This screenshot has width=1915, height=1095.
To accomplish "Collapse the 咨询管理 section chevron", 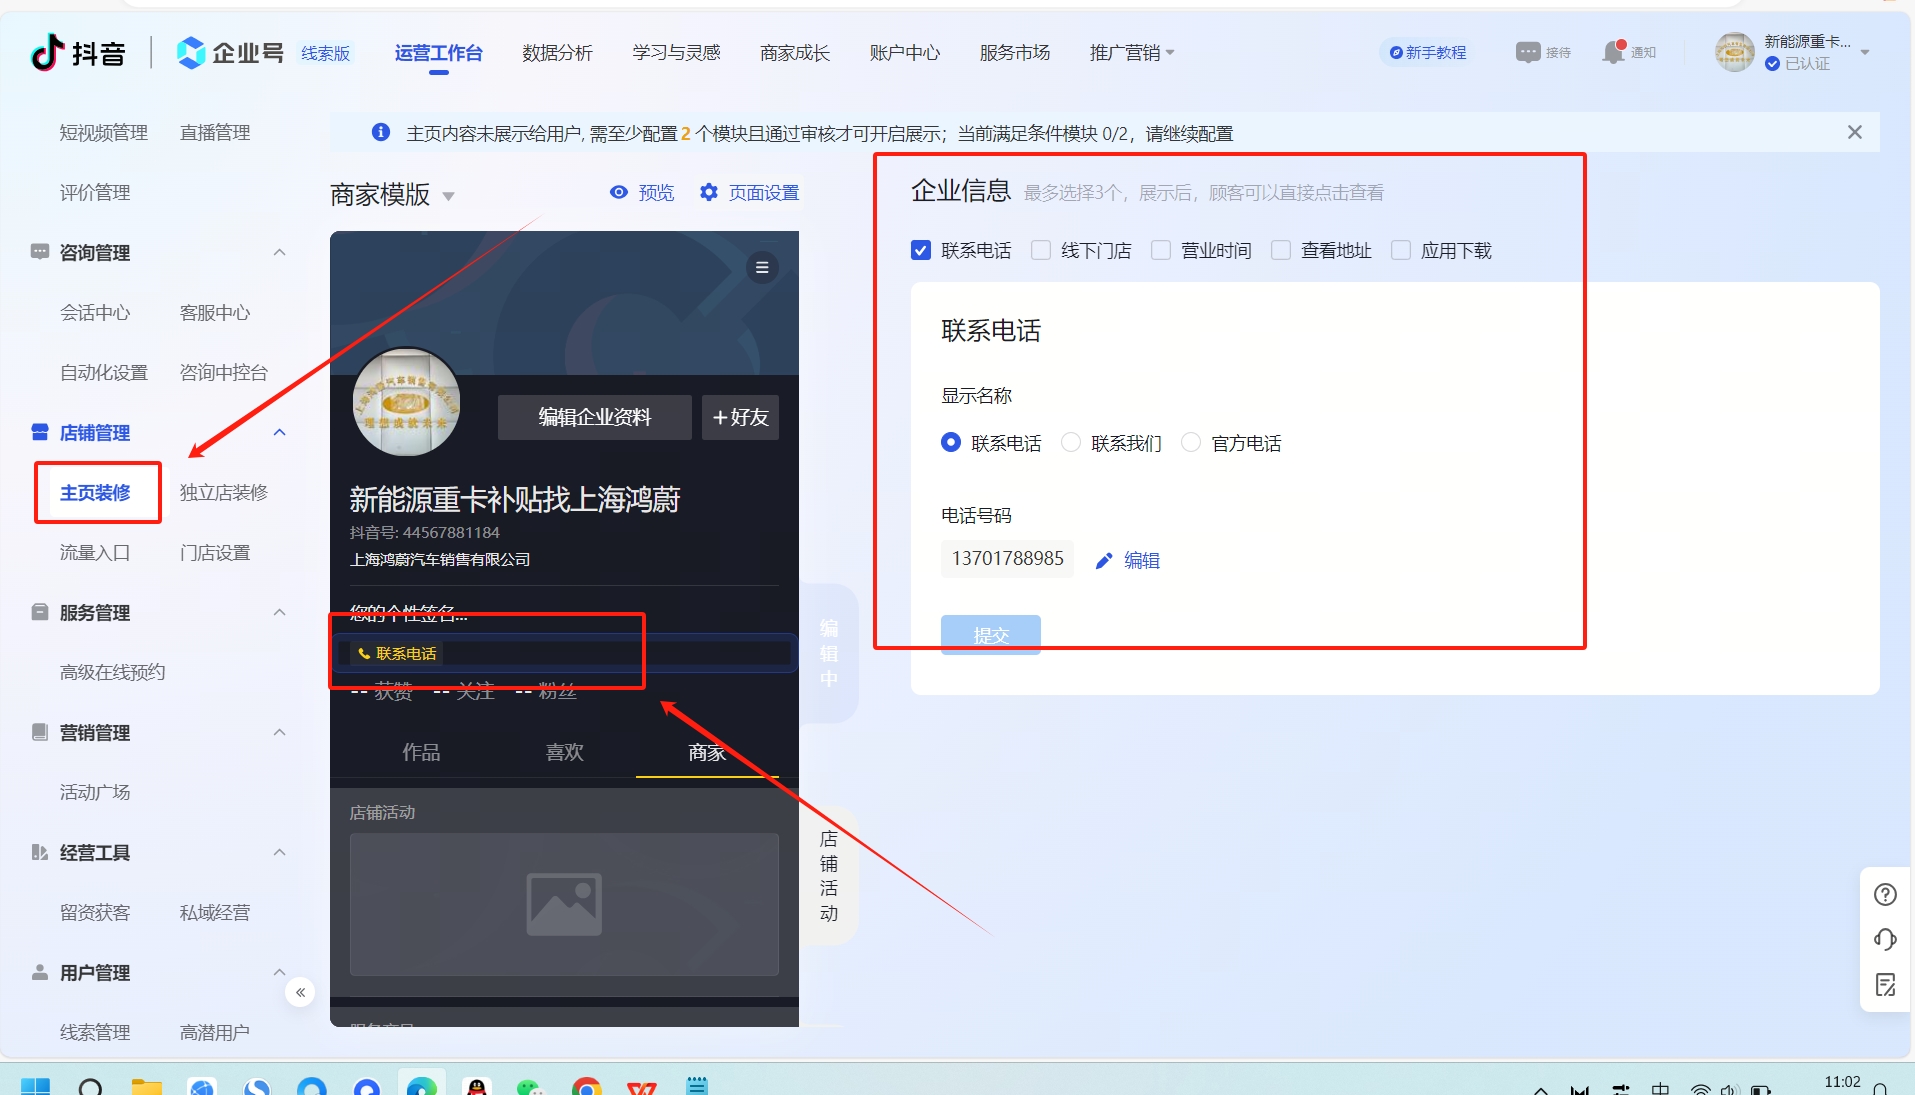I will [x=280, y=252].
